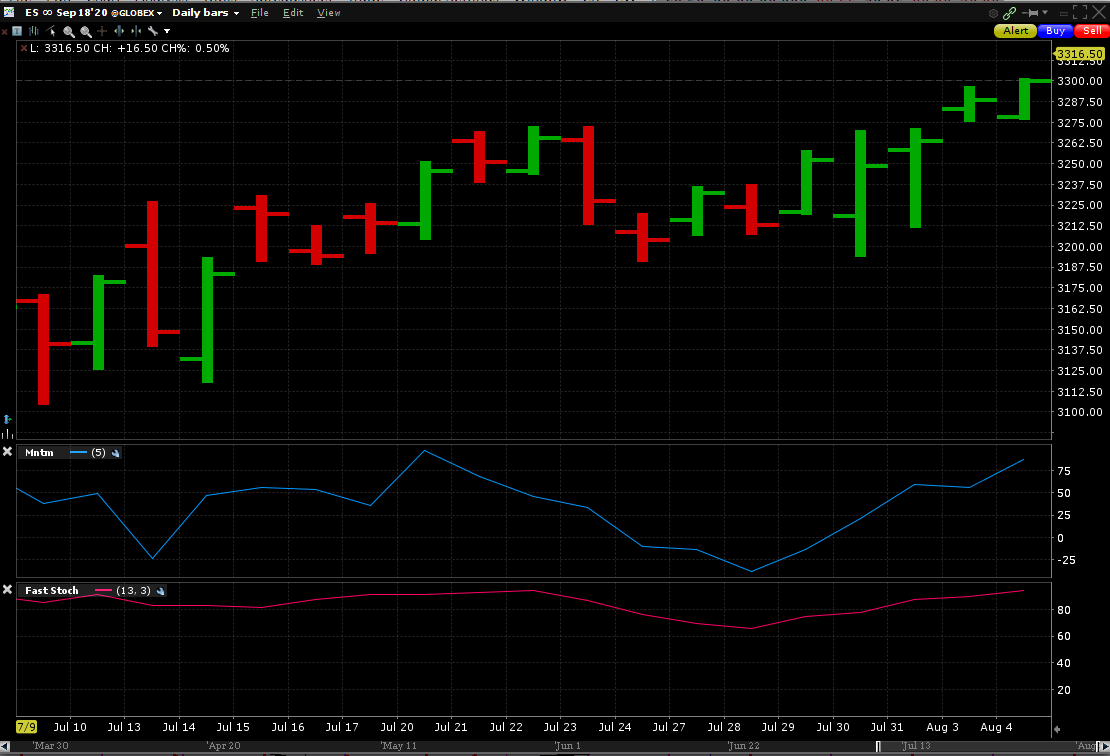The image size is (1110, 756).
Task: Click the blue vertical scale arrow icon
Action: [x=7, y=420]
